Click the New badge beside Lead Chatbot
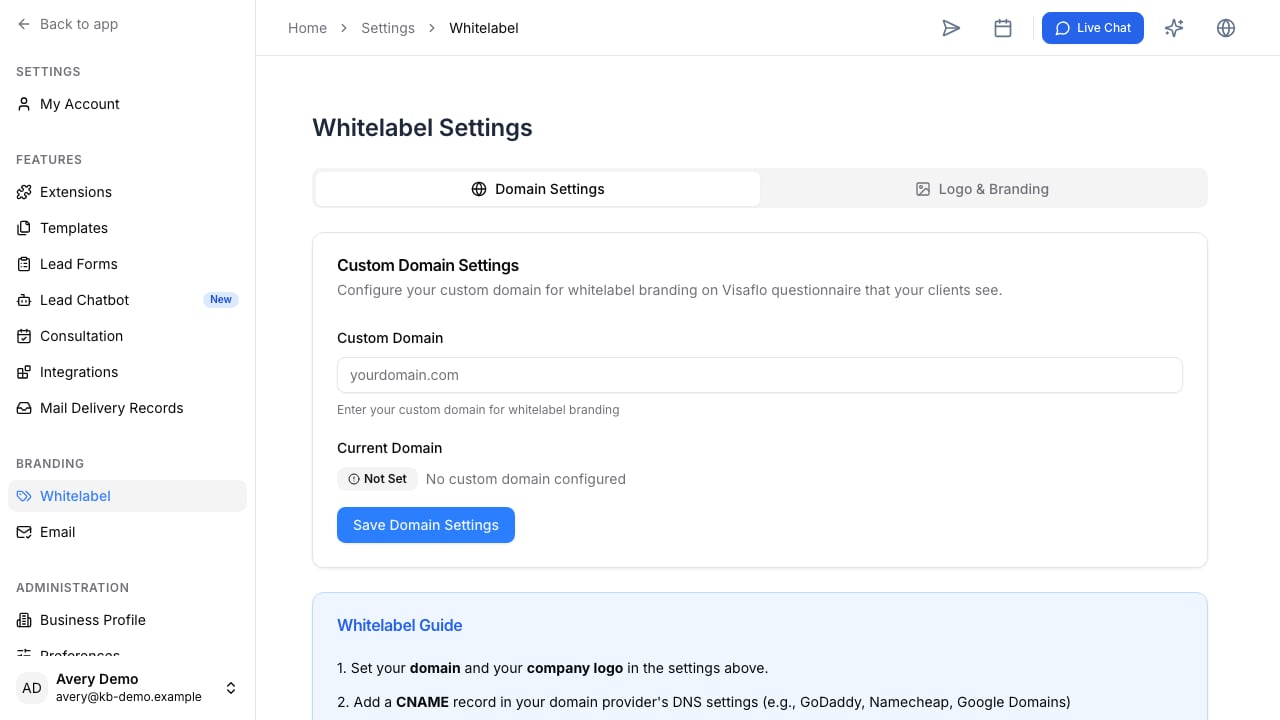The image size is (1280, 720). (221, 300)
